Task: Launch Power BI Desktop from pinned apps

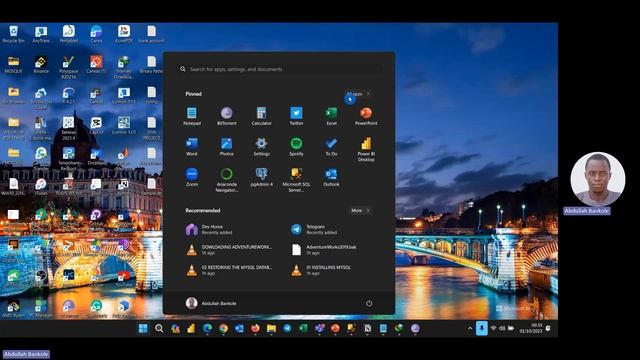Action: pyautogui.click(x=366, y=149)
